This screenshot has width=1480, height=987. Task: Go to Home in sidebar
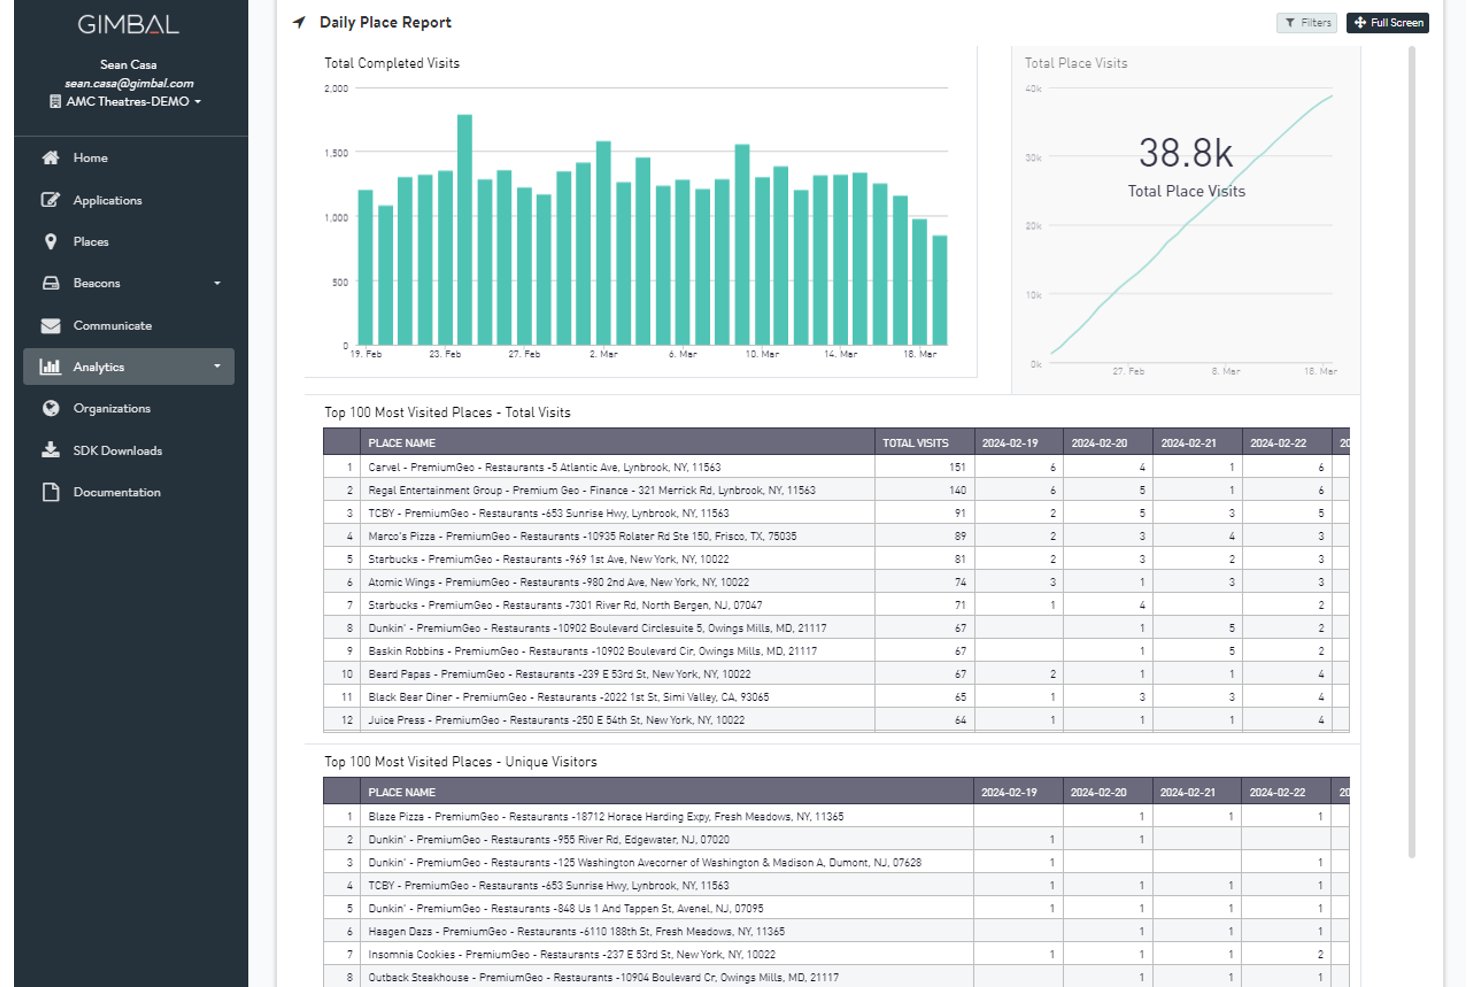point(90,158)
